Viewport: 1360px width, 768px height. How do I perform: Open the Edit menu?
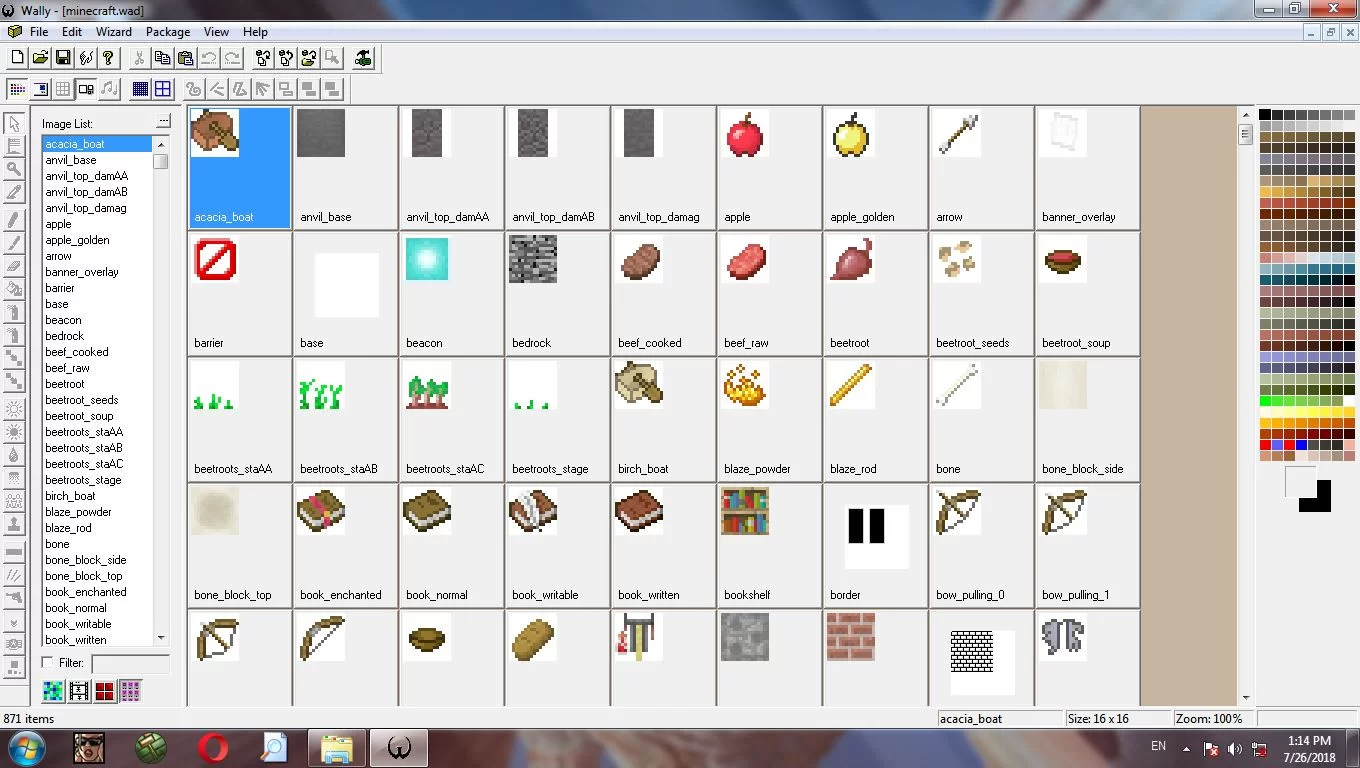(x=72, y=32)
